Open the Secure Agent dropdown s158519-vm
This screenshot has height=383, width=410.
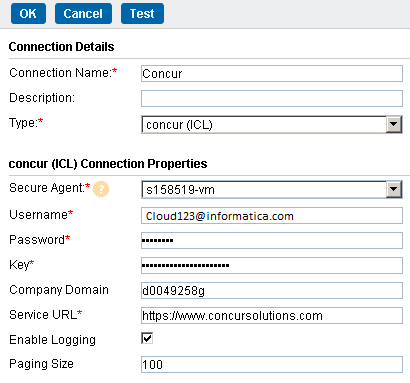pos(272,190)
